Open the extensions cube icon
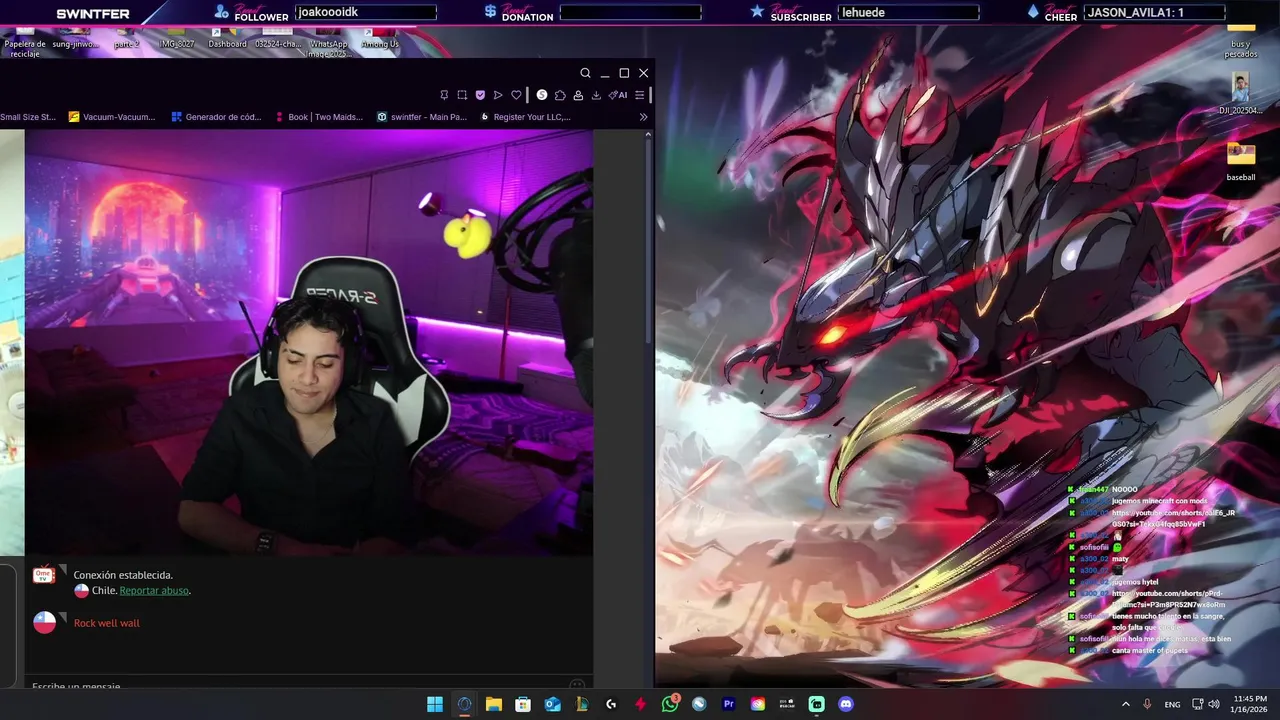Screen dimensions: 1280x720 pos(560,95)
